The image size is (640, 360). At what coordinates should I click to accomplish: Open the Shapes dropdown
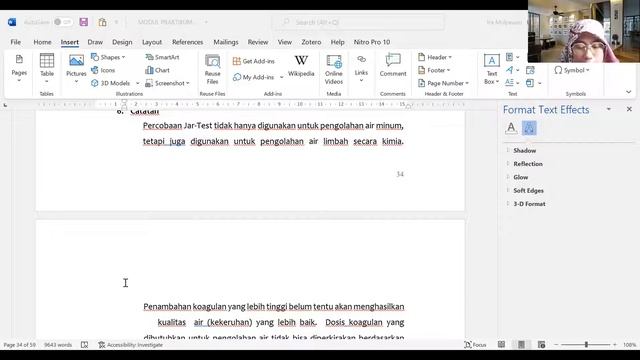coord(108,57)
